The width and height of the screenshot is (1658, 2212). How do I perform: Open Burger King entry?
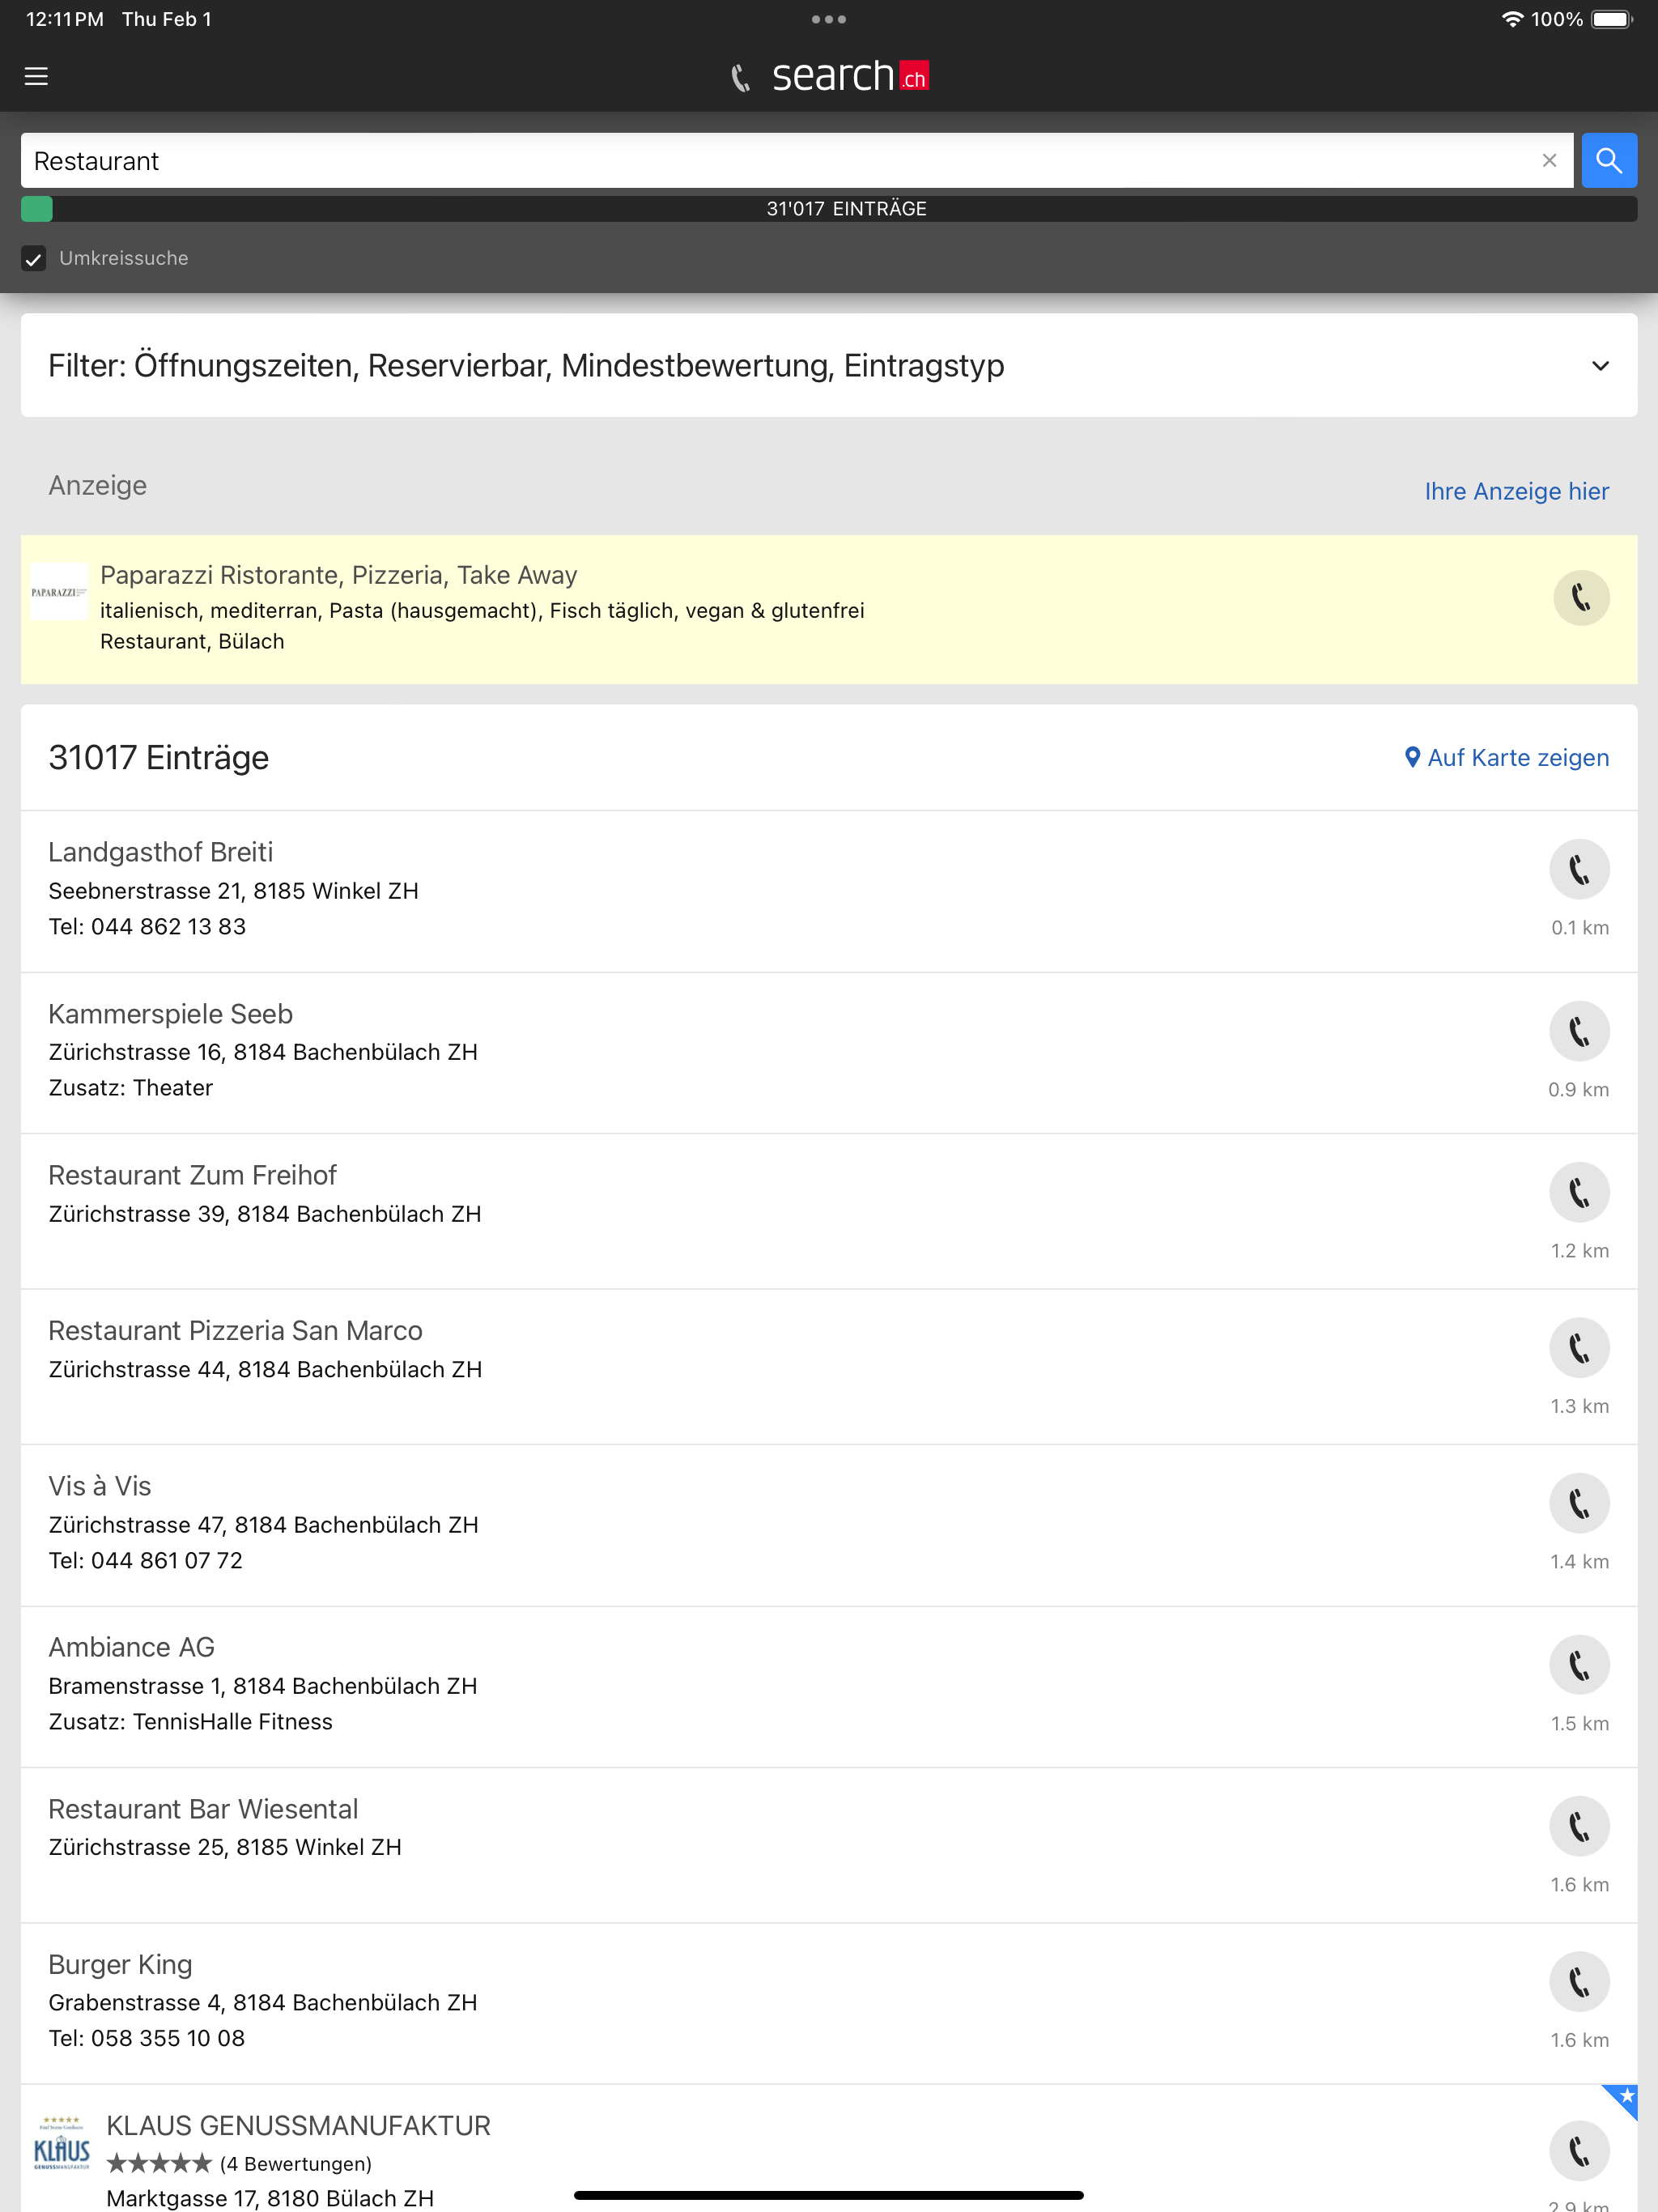(x=829, y=2004)
